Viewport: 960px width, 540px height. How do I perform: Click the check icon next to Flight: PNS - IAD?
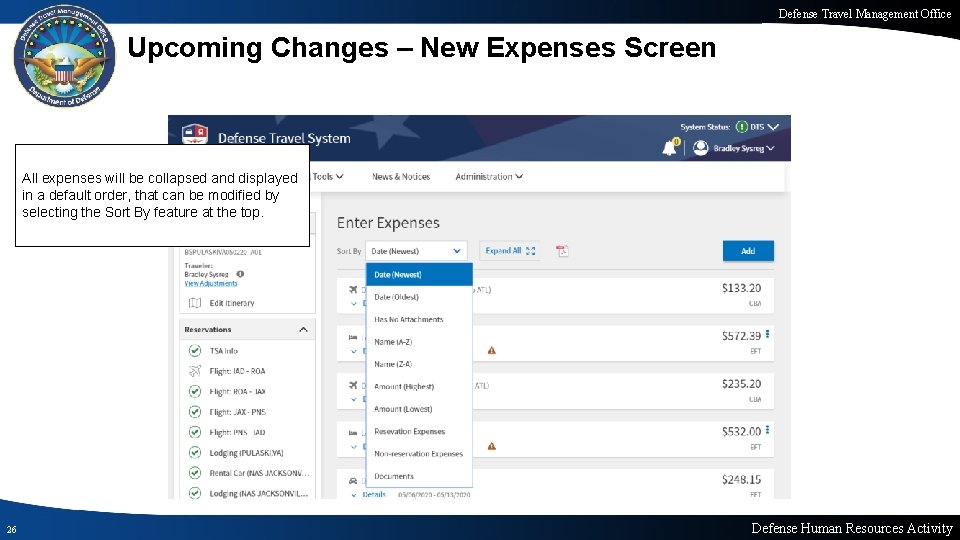pyautogui.click(x=195, y=432)
